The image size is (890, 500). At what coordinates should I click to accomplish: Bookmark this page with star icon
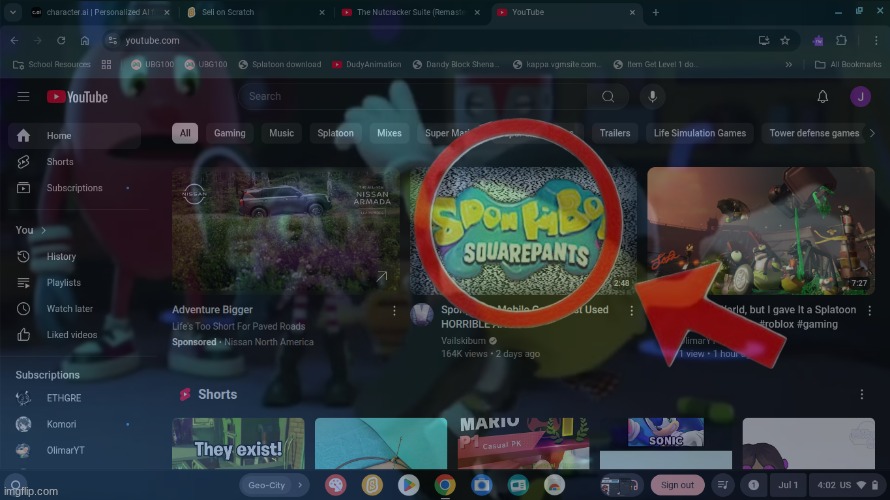click(x=785, y=40)
